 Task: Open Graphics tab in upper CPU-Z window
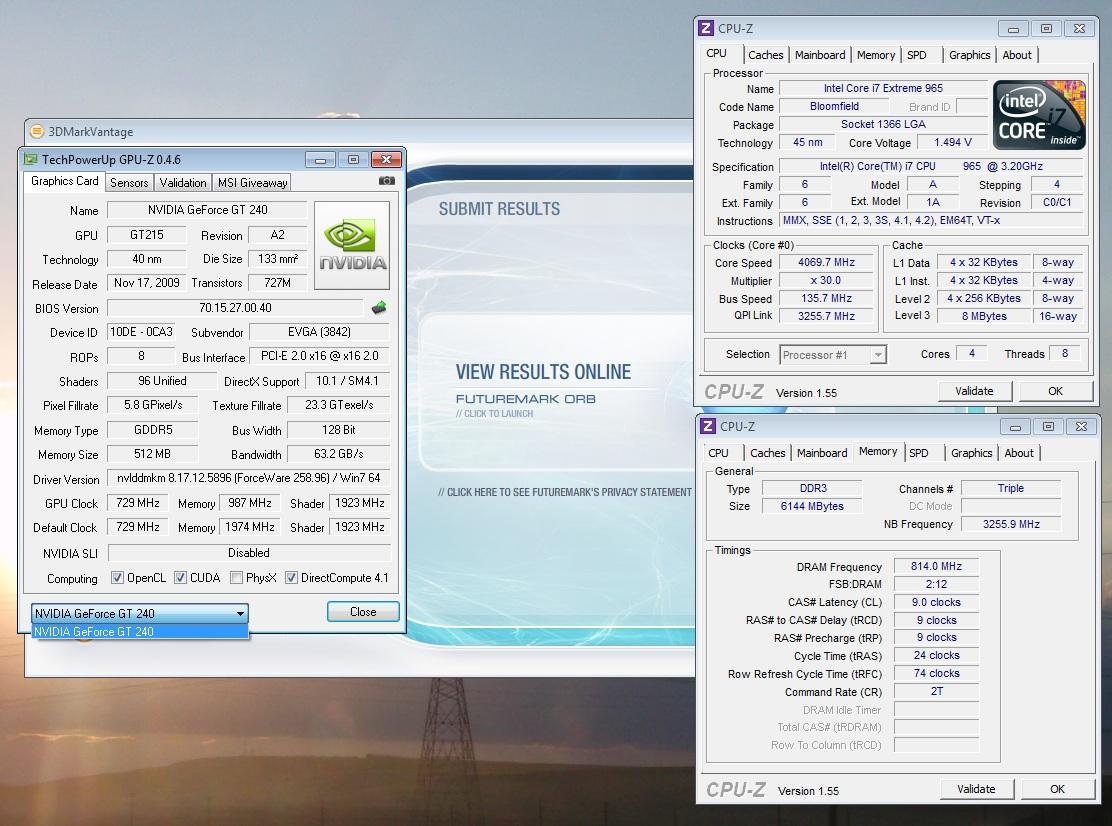point(969,55)
